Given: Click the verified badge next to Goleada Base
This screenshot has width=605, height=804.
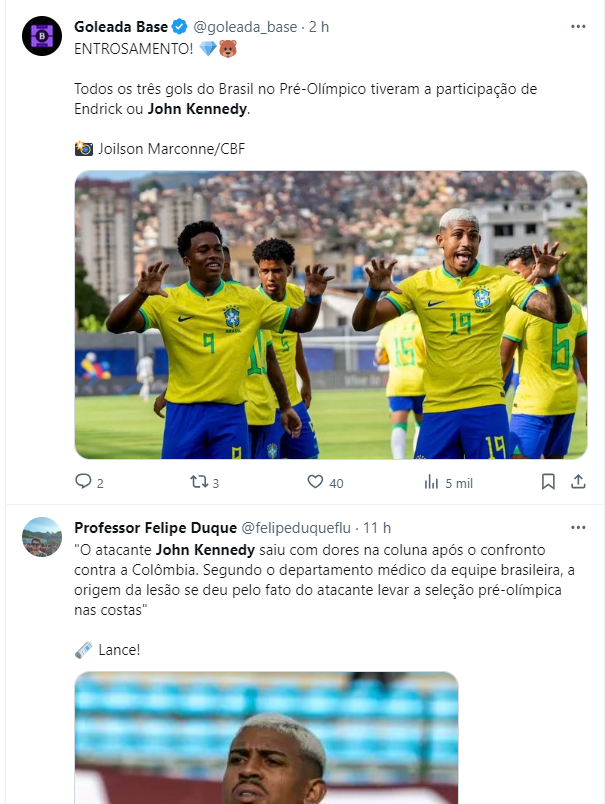Looking at the screenshot, I should tap(179, 26).
